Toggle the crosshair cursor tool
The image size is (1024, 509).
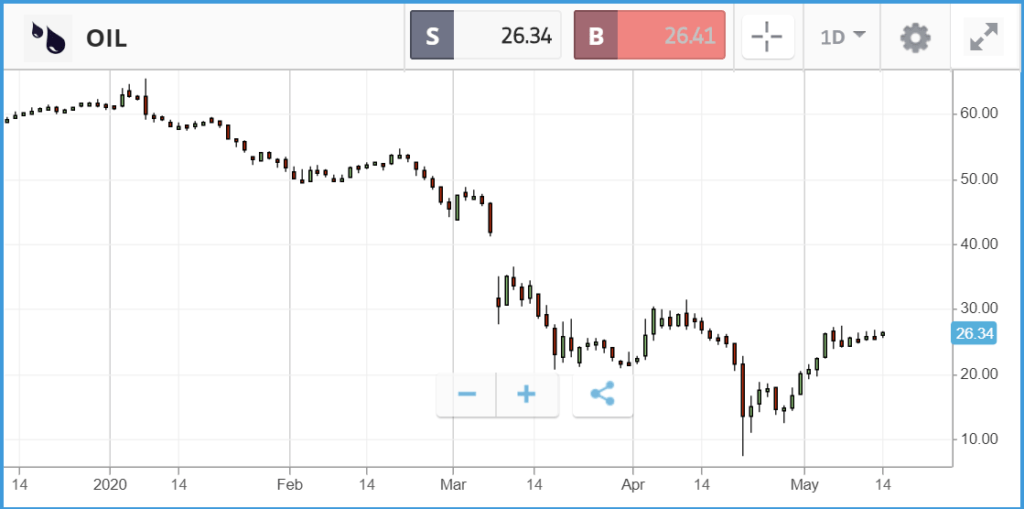point(767,37)
